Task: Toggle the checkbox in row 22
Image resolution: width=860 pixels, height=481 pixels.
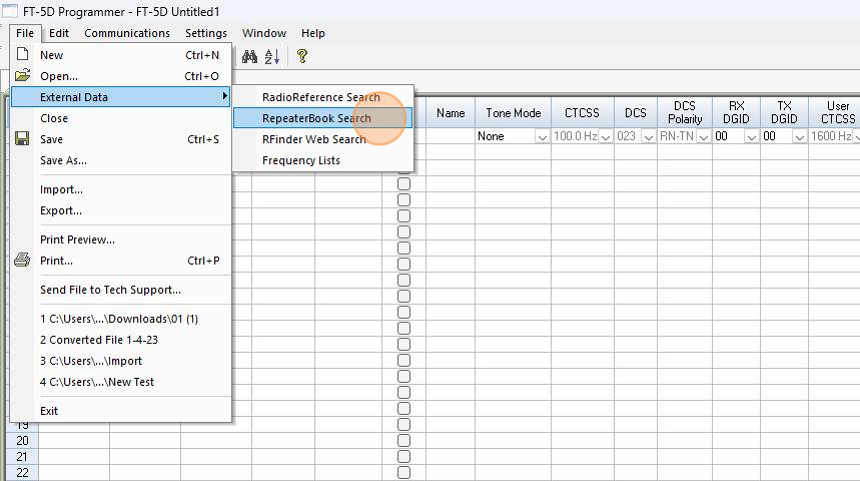Action: tap(404, 472)
